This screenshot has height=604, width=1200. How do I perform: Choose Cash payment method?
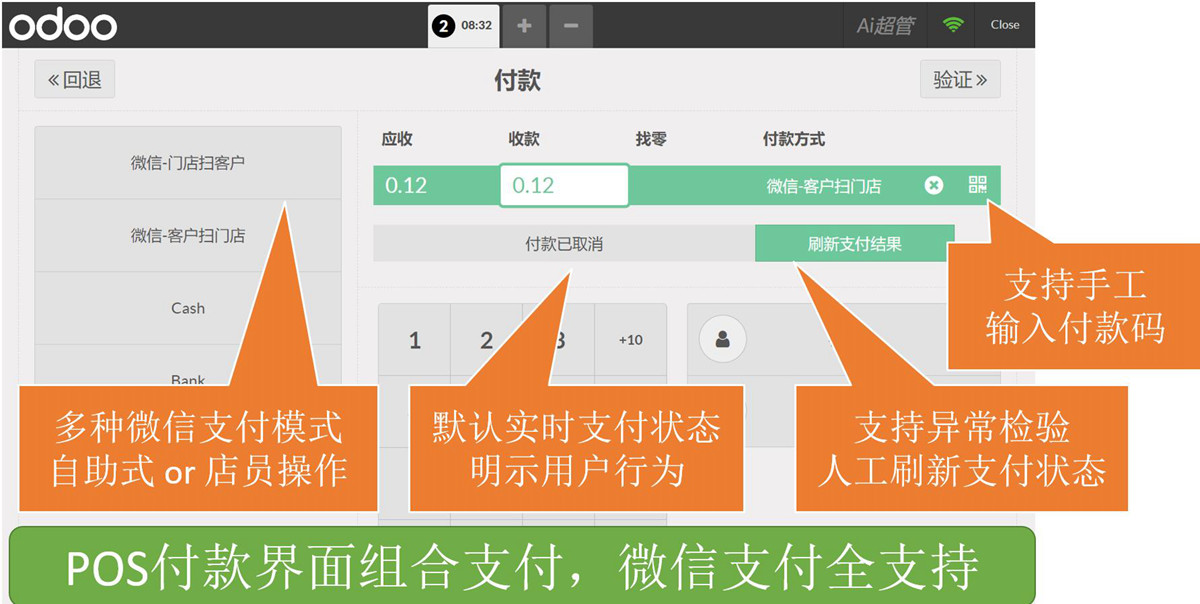(188, 308)
